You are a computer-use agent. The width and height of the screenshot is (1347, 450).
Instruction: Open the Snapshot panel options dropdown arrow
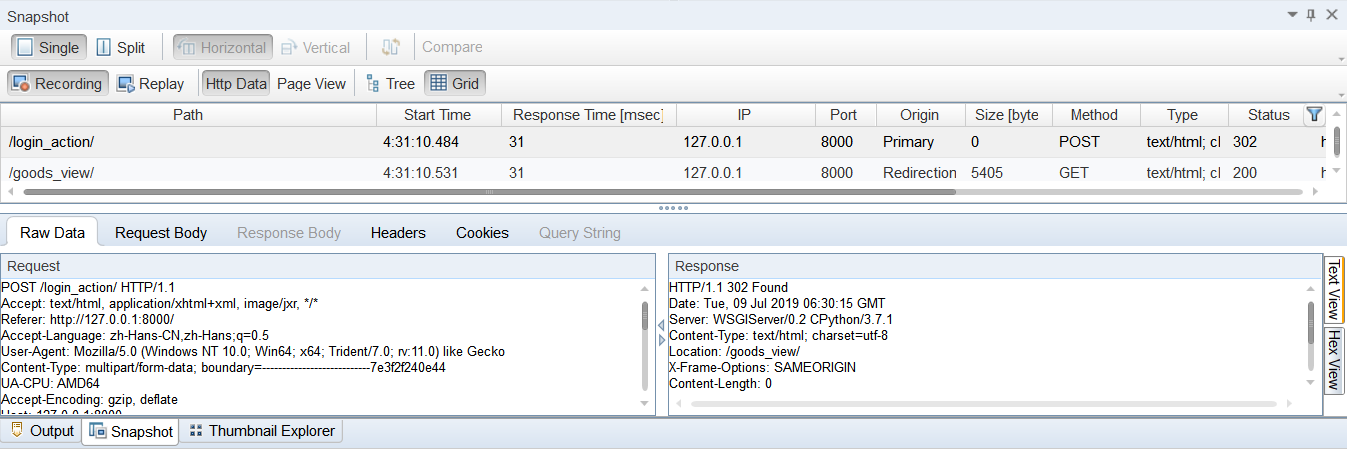pos(1291,15)
